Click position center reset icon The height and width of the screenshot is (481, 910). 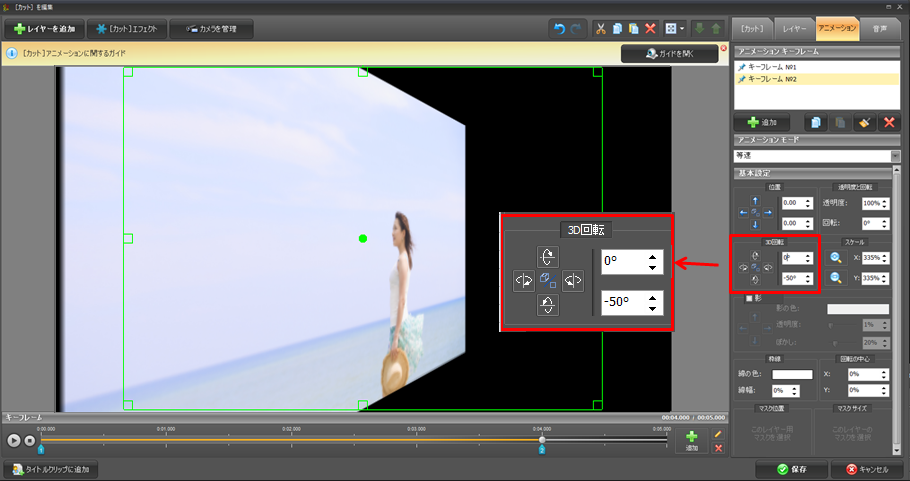[755, 213]
